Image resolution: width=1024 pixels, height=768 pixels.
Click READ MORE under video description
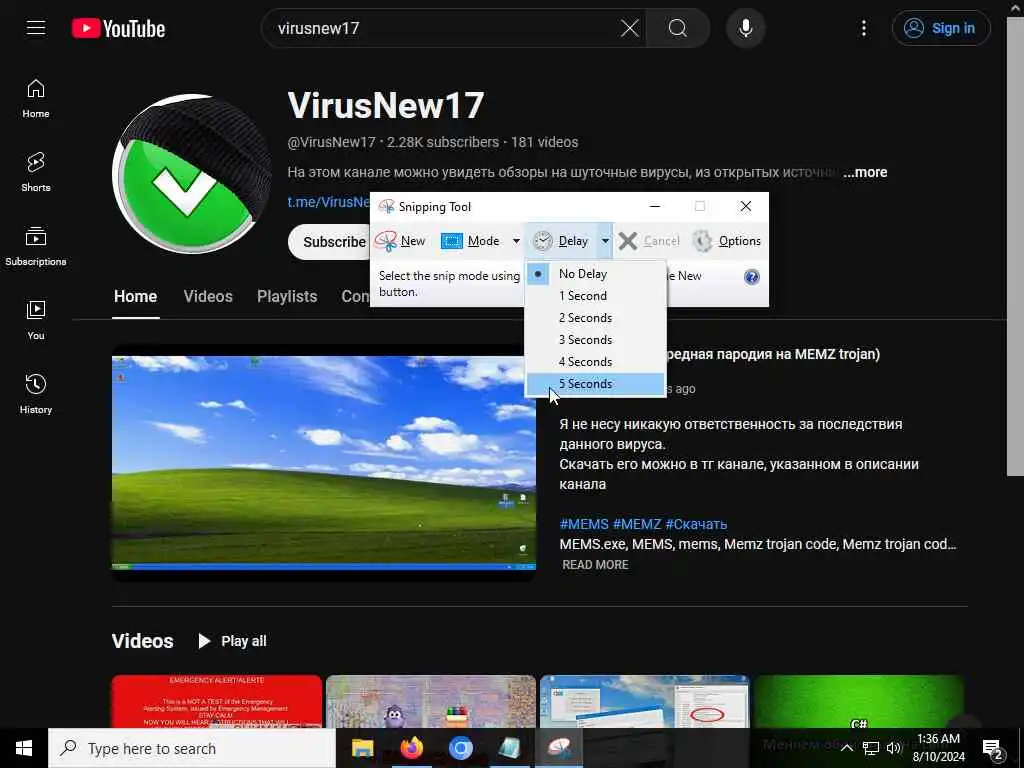[595, 565]
